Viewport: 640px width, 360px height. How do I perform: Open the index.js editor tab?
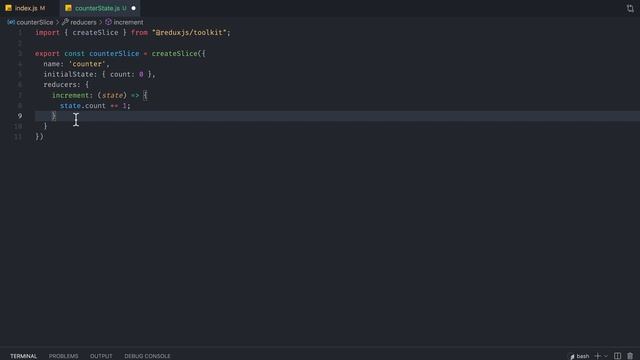[26, 8]
